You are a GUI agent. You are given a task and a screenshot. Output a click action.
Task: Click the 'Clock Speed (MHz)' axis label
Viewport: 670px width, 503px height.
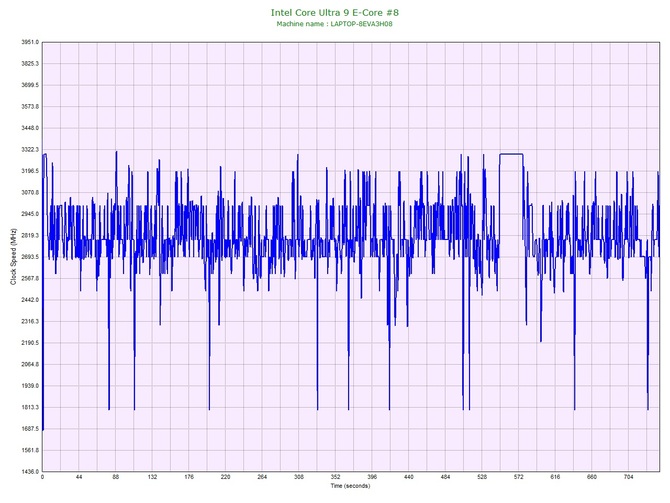pos(13,257)
